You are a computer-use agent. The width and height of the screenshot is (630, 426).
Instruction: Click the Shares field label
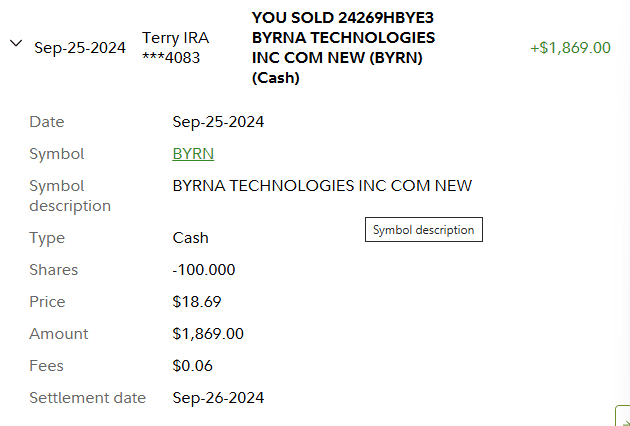coord(53,270)
